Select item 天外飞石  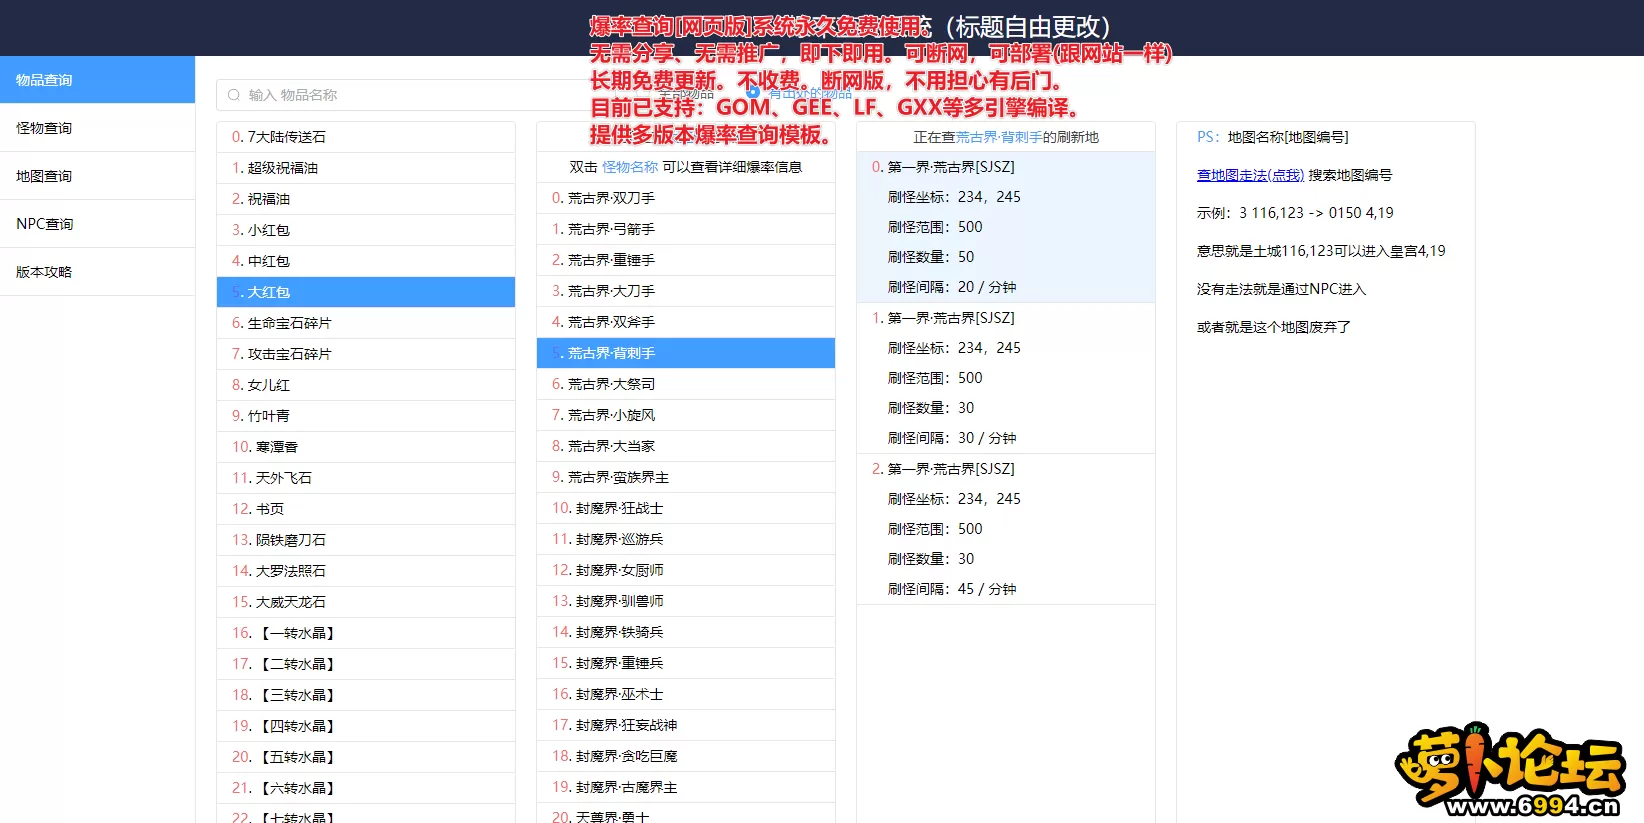pyautogui.click(x=366, y=478)
